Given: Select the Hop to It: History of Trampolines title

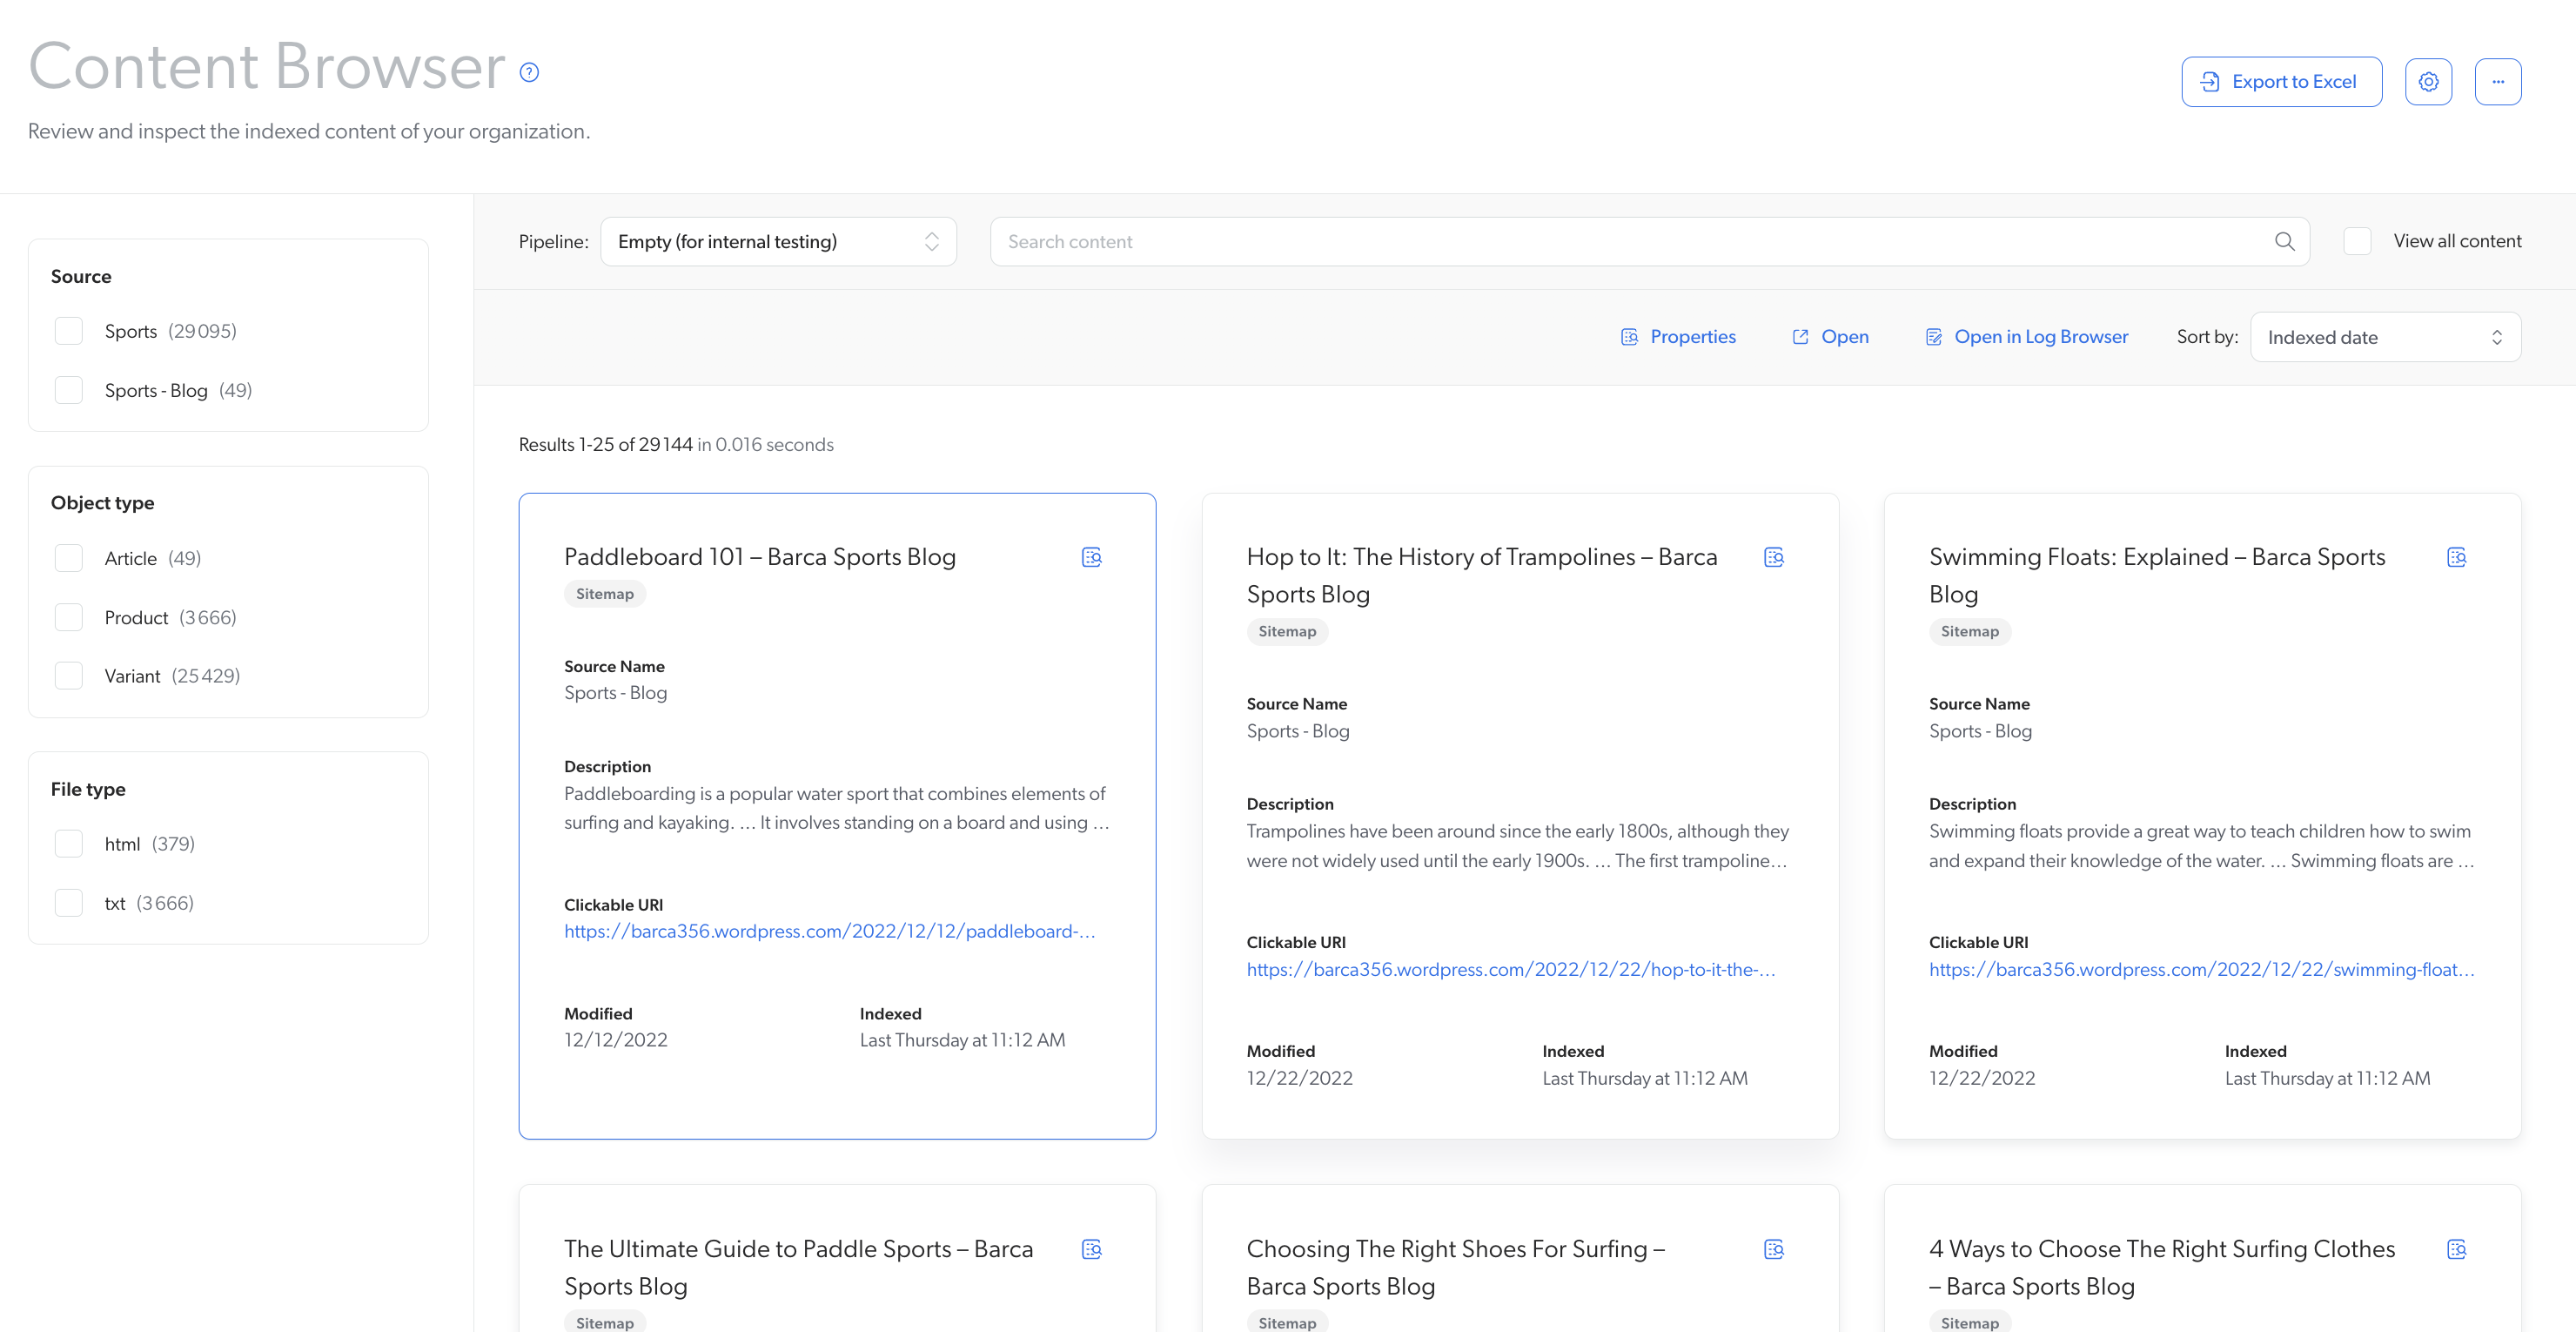Looking at the screenshot, I should click(x=1482, y=575).
